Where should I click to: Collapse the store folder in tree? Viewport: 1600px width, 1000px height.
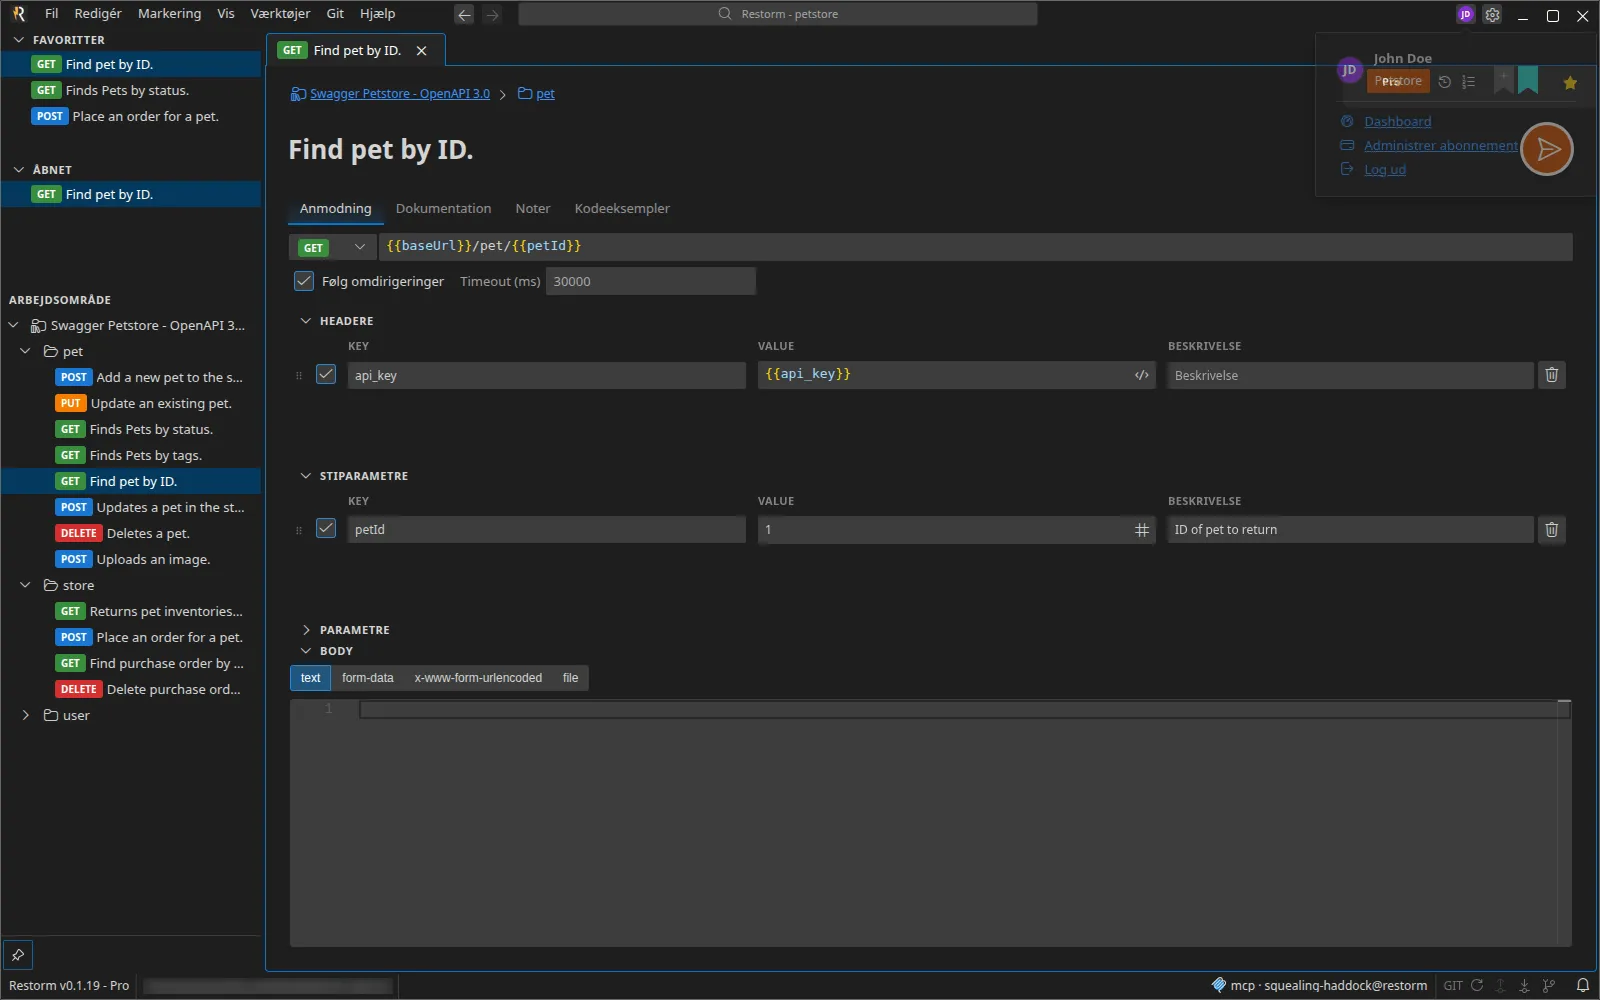pyautogui.click(x=26, y=585)
